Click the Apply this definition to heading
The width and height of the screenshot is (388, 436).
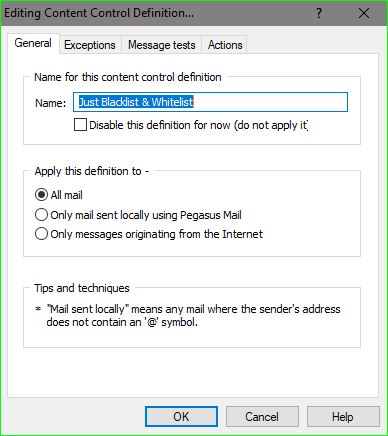(92, 171)
